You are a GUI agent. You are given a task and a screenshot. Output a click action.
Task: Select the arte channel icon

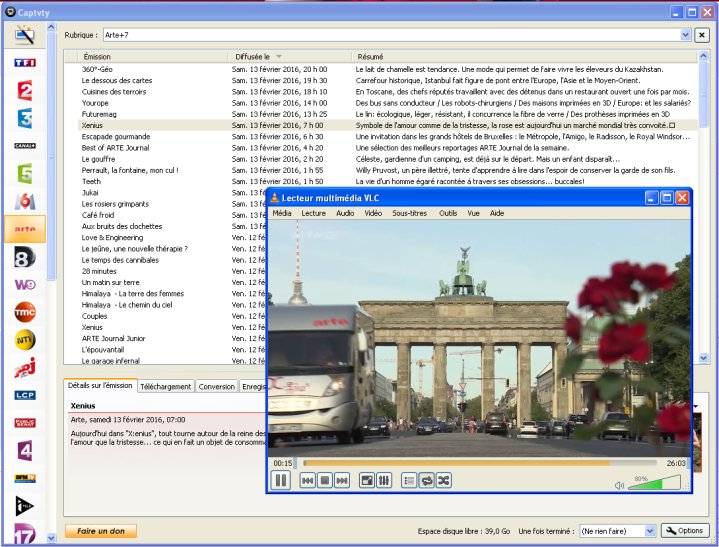[25, 229]
